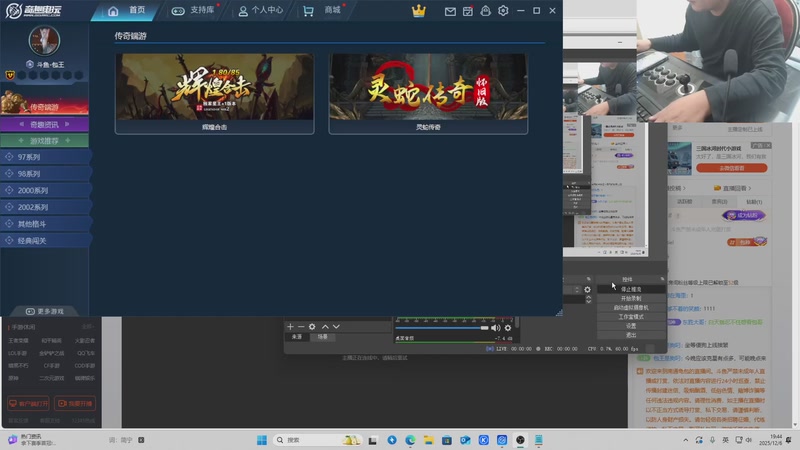
Task: Click the remove (−) source icon in OBS
Action: point(301,327)
